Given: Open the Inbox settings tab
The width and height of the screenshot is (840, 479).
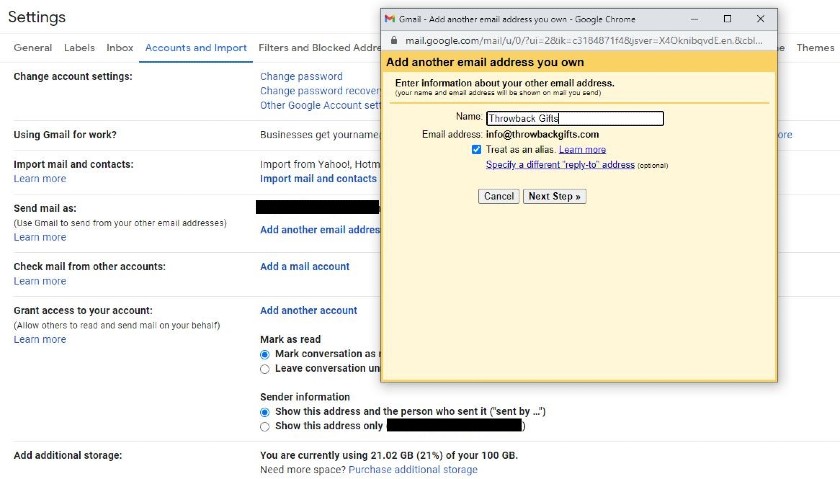Looking at the screenshot, I should pyautogui.click(x=119, y=48).
